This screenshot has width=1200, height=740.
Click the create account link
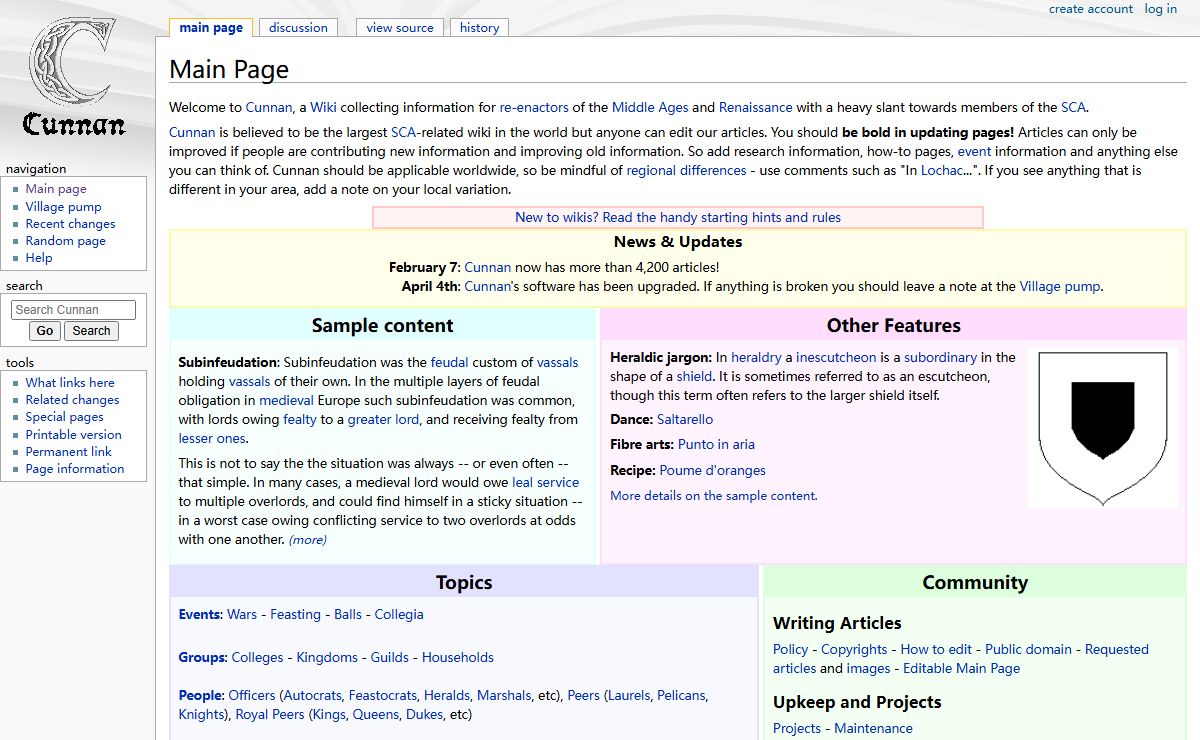(x=1091, y=9)
